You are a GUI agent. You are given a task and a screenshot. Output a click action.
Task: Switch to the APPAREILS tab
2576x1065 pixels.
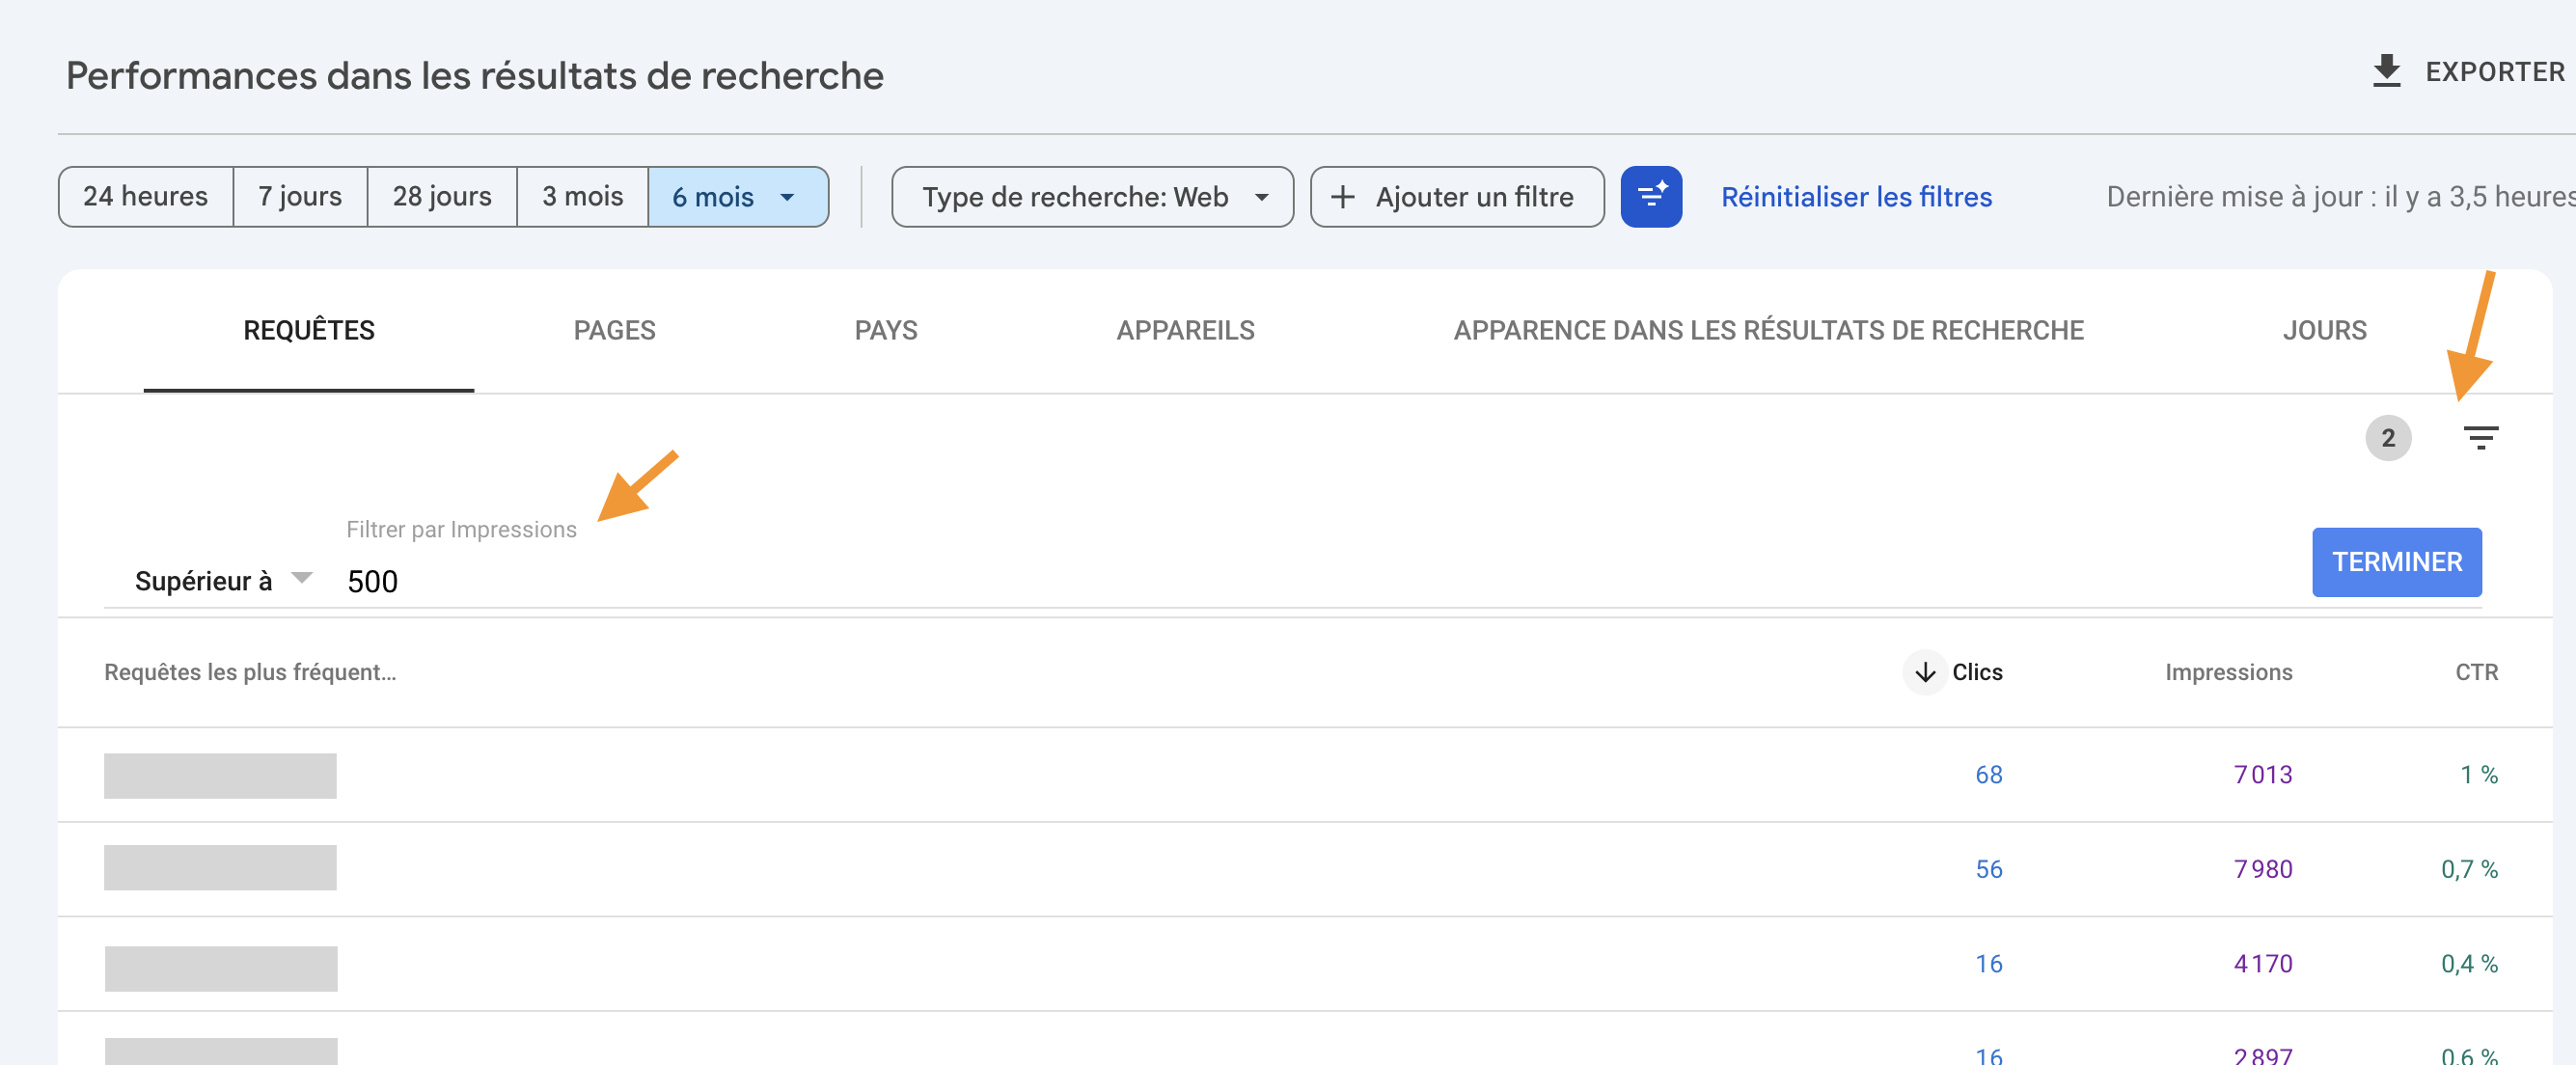[1186, 330]
